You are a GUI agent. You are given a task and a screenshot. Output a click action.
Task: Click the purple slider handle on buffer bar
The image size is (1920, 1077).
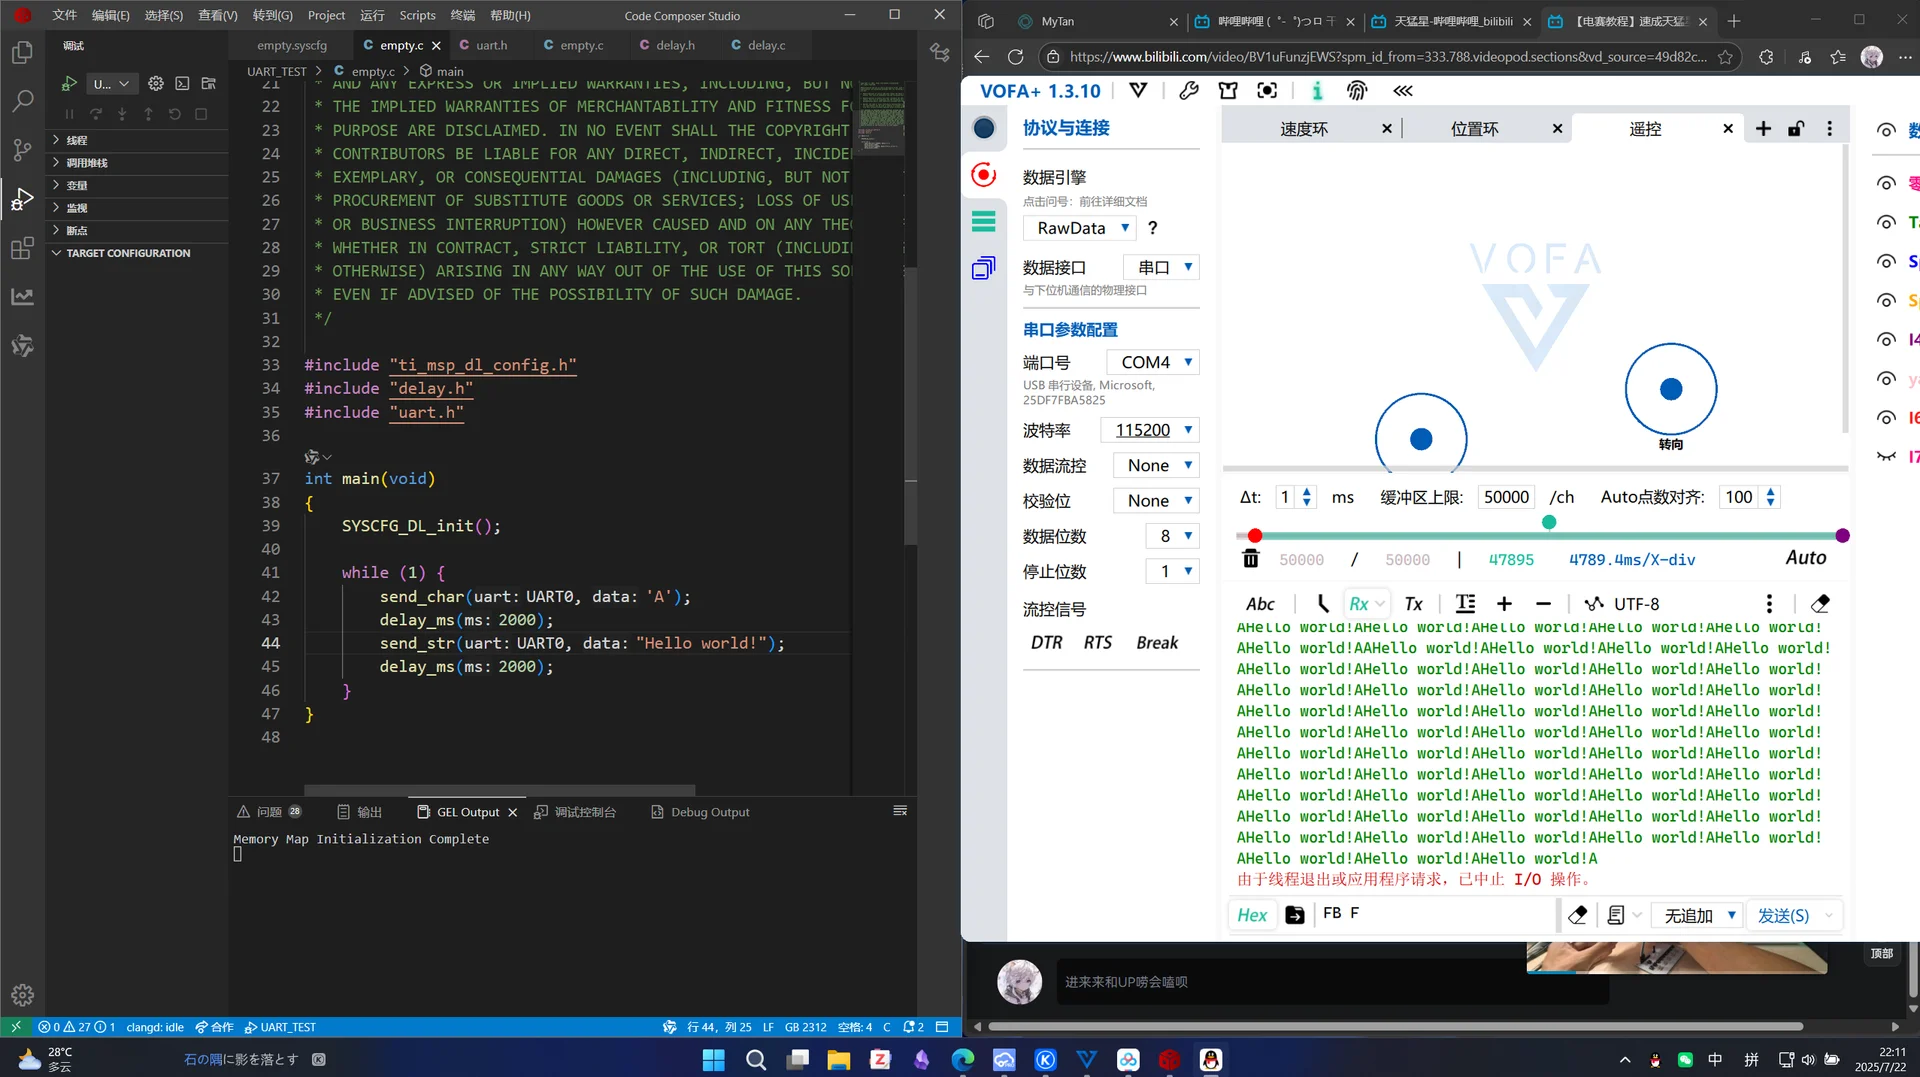(x=1842, y=536)
